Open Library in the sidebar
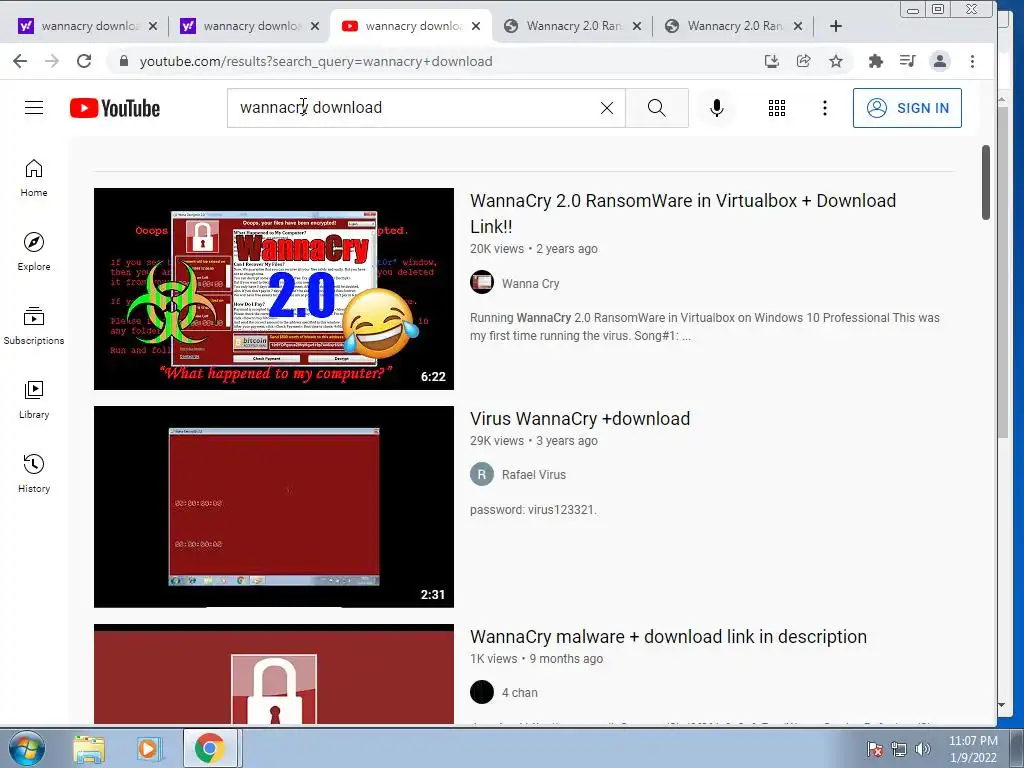The height and width of the screenshot is (768, 1024). point(34,399)
